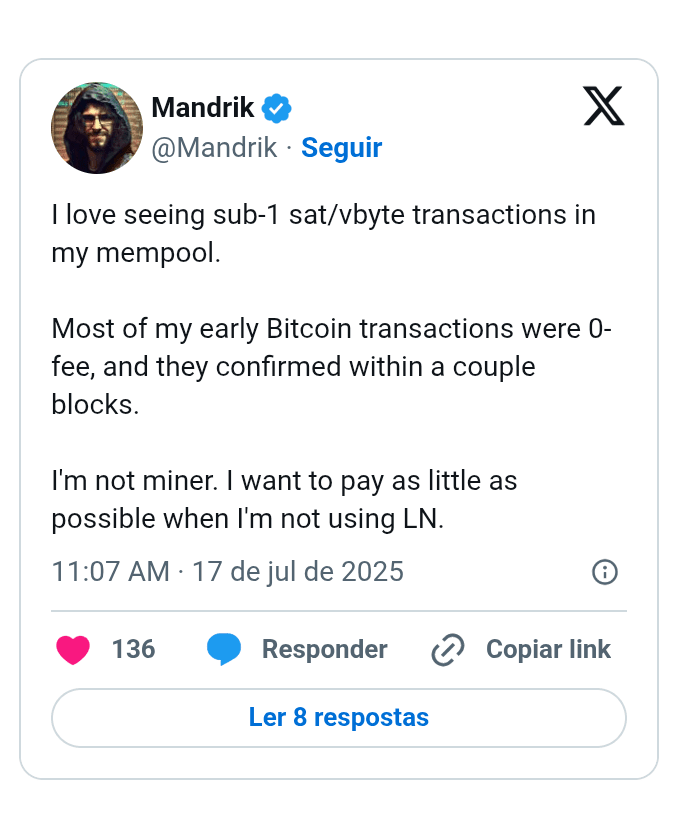
Task: Click the sub-1 sat/vbyte sentence
Action: click(324, 234)
